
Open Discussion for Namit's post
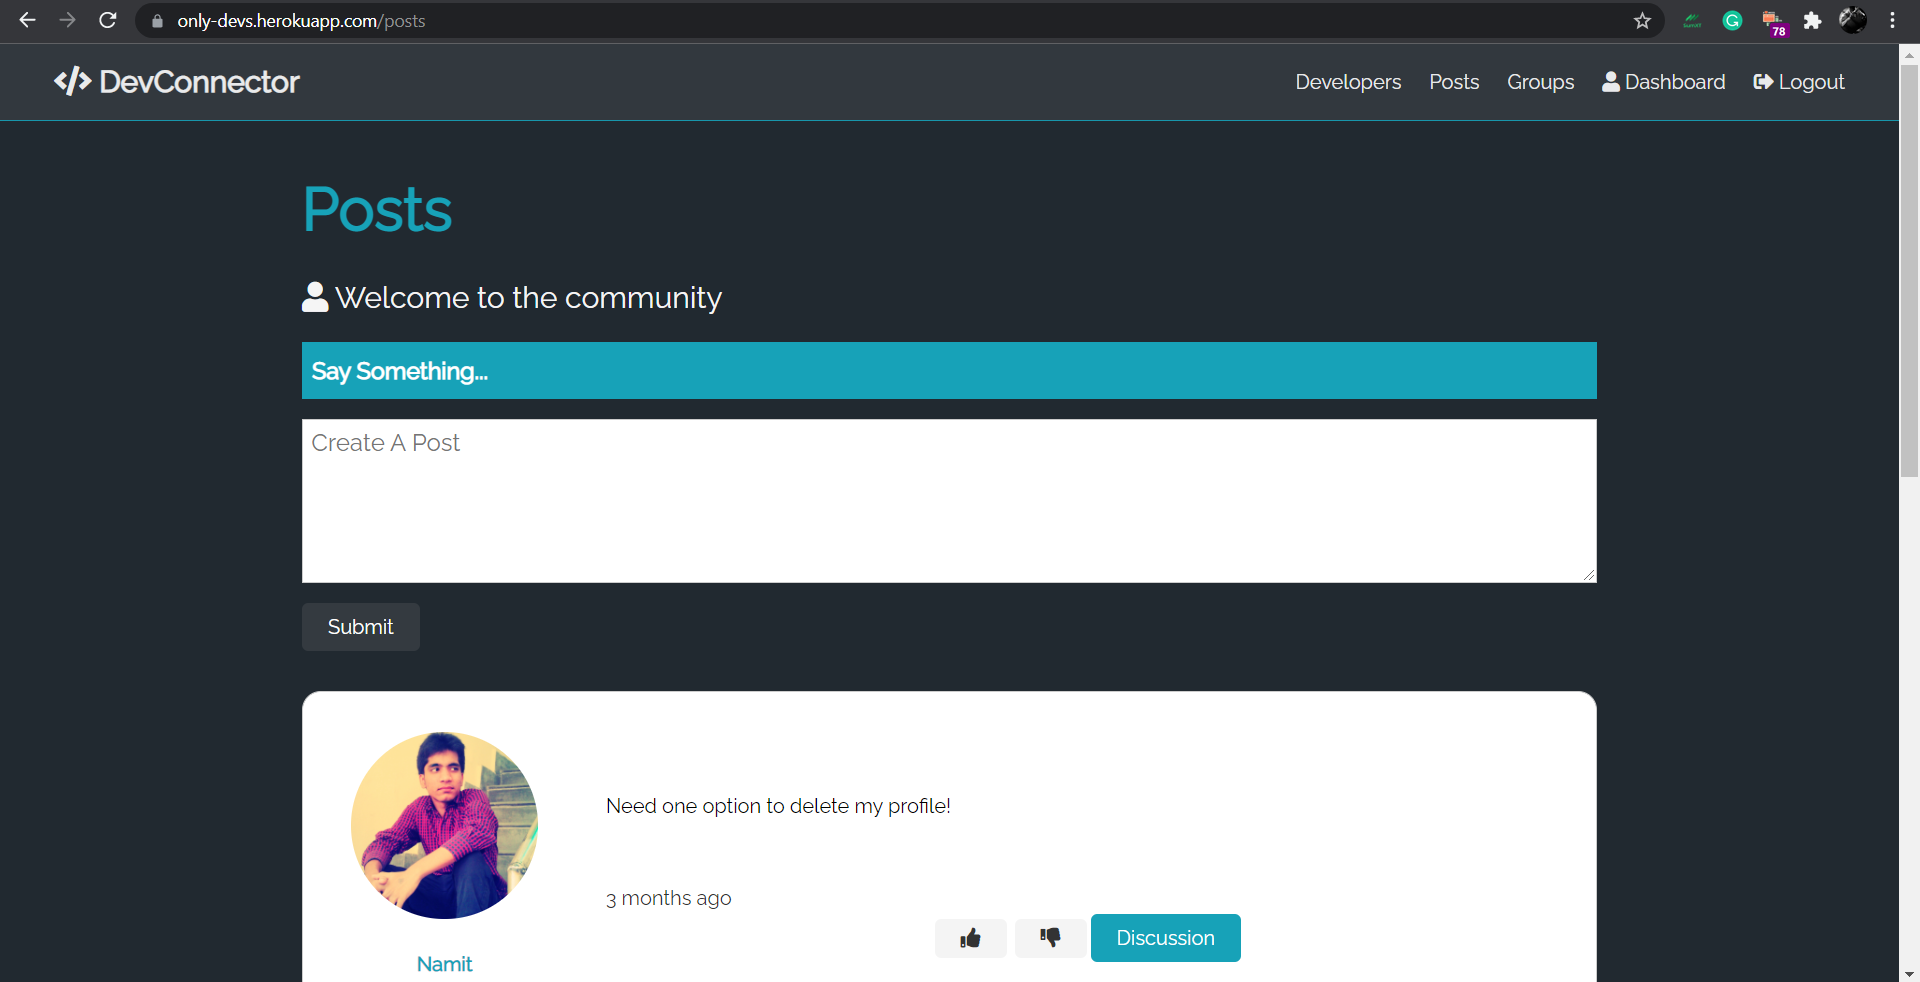1165,938
